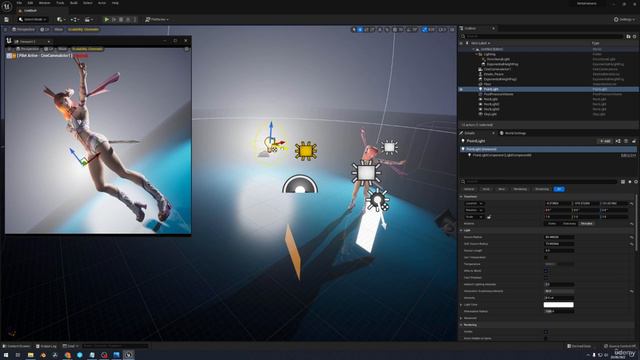Collapse the Lighting folder in Outliner
The width and height of the screenshot is (640, 360).
tap(477, 54)
